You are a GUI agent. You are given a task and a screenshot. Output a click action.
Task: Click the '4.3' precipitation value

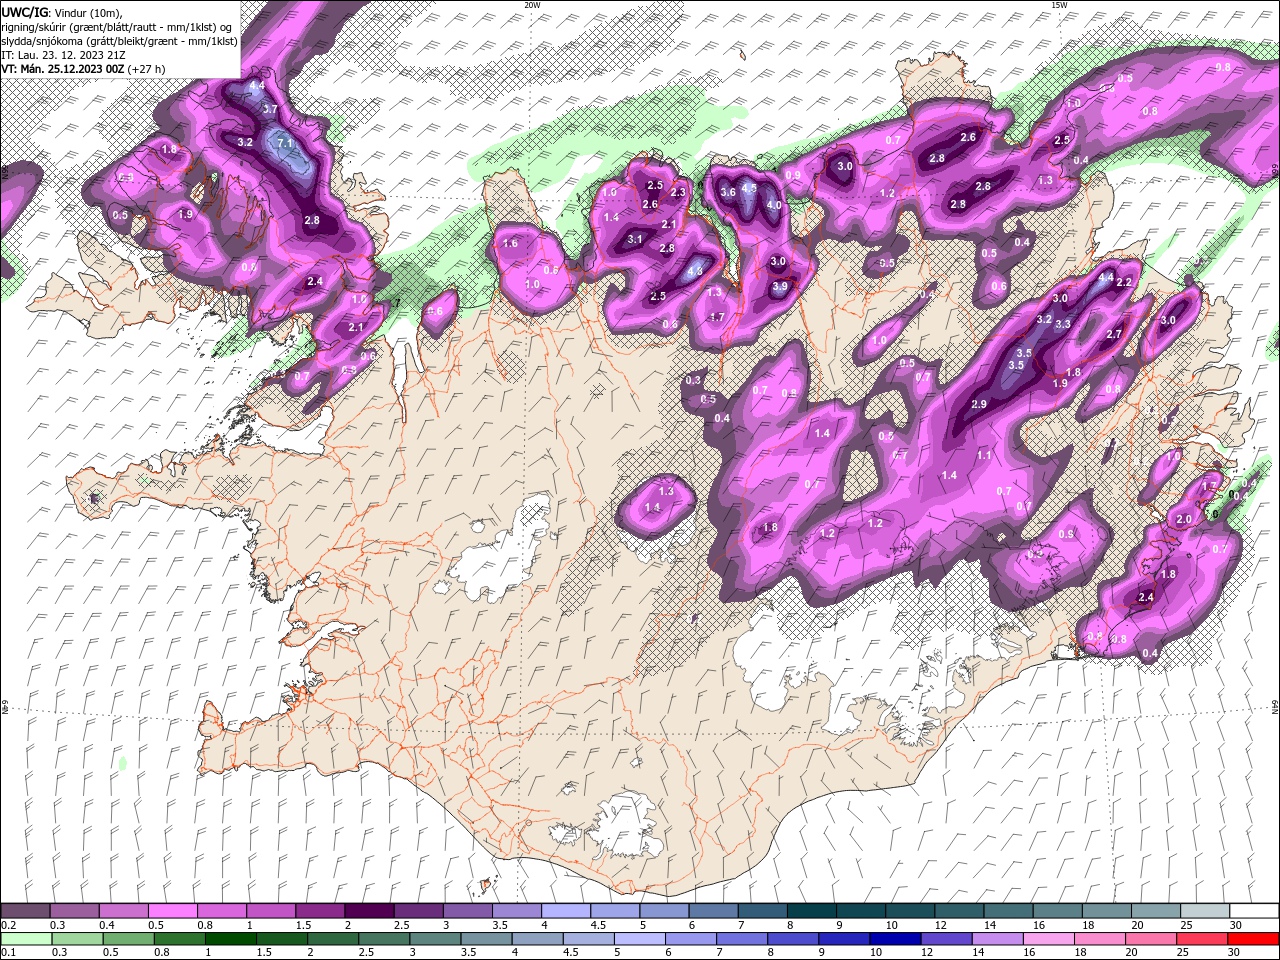(x=695, y=270)
